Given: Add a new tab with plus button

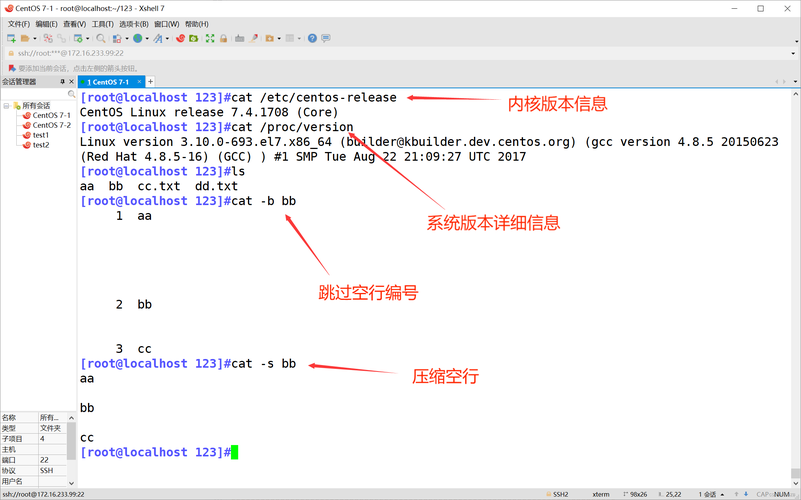Looking at the screenshot, I should [150, 82].
